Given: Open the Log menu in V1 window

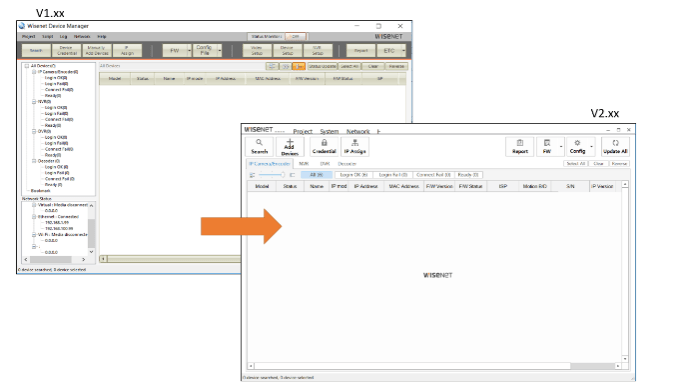Looking at the screenshot, I should pyautogui.click(x=63, y=37).
